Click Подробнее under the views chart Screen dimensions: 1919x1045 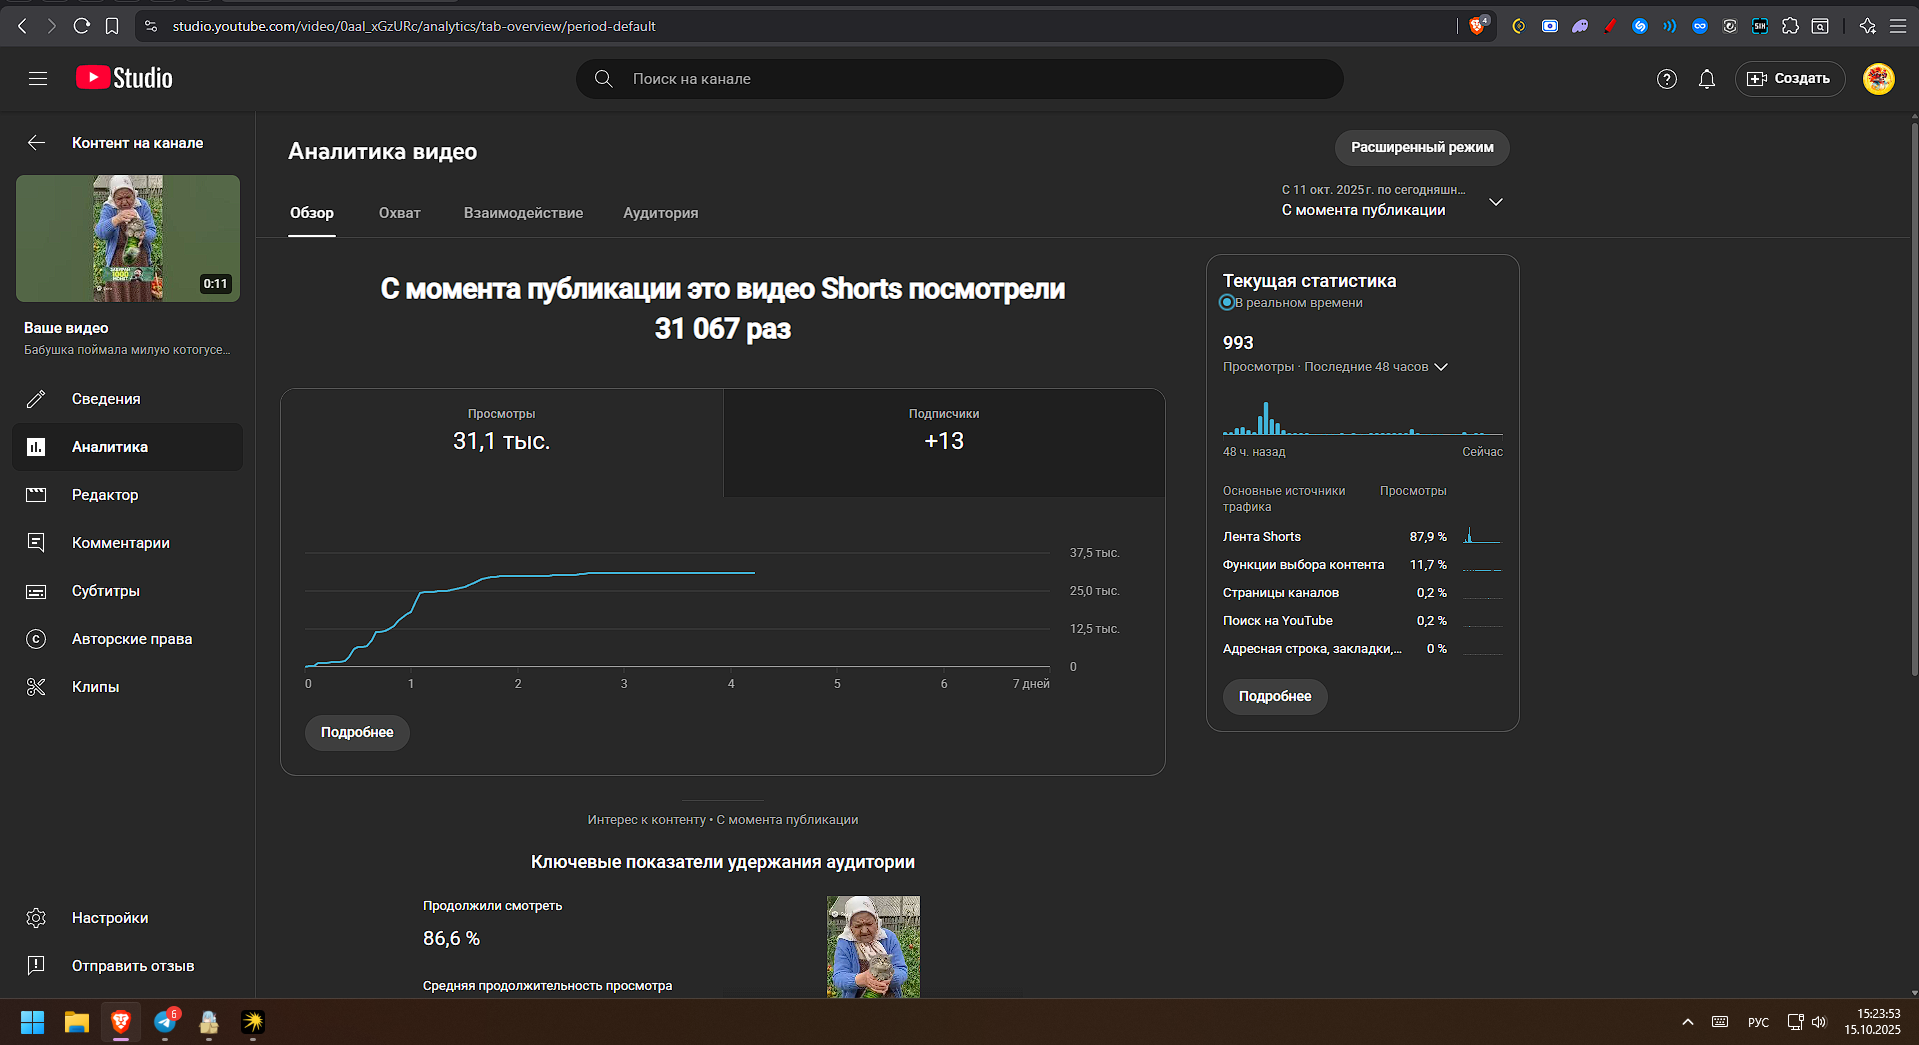click(357, 732)
